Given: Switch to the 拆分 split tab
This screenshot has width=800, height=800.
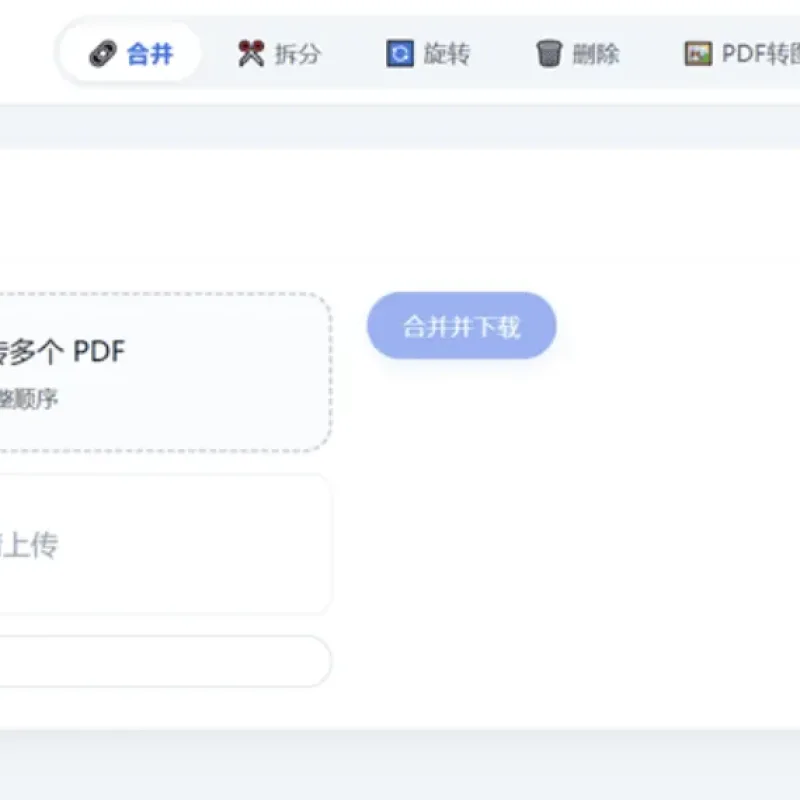Looking at the screenshot, I should pos(280,53).
